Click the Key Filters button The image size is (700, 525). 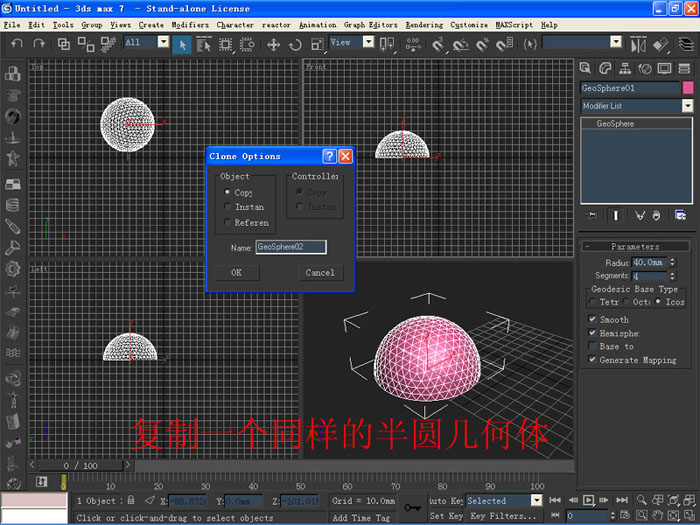(x=504, y=516)
